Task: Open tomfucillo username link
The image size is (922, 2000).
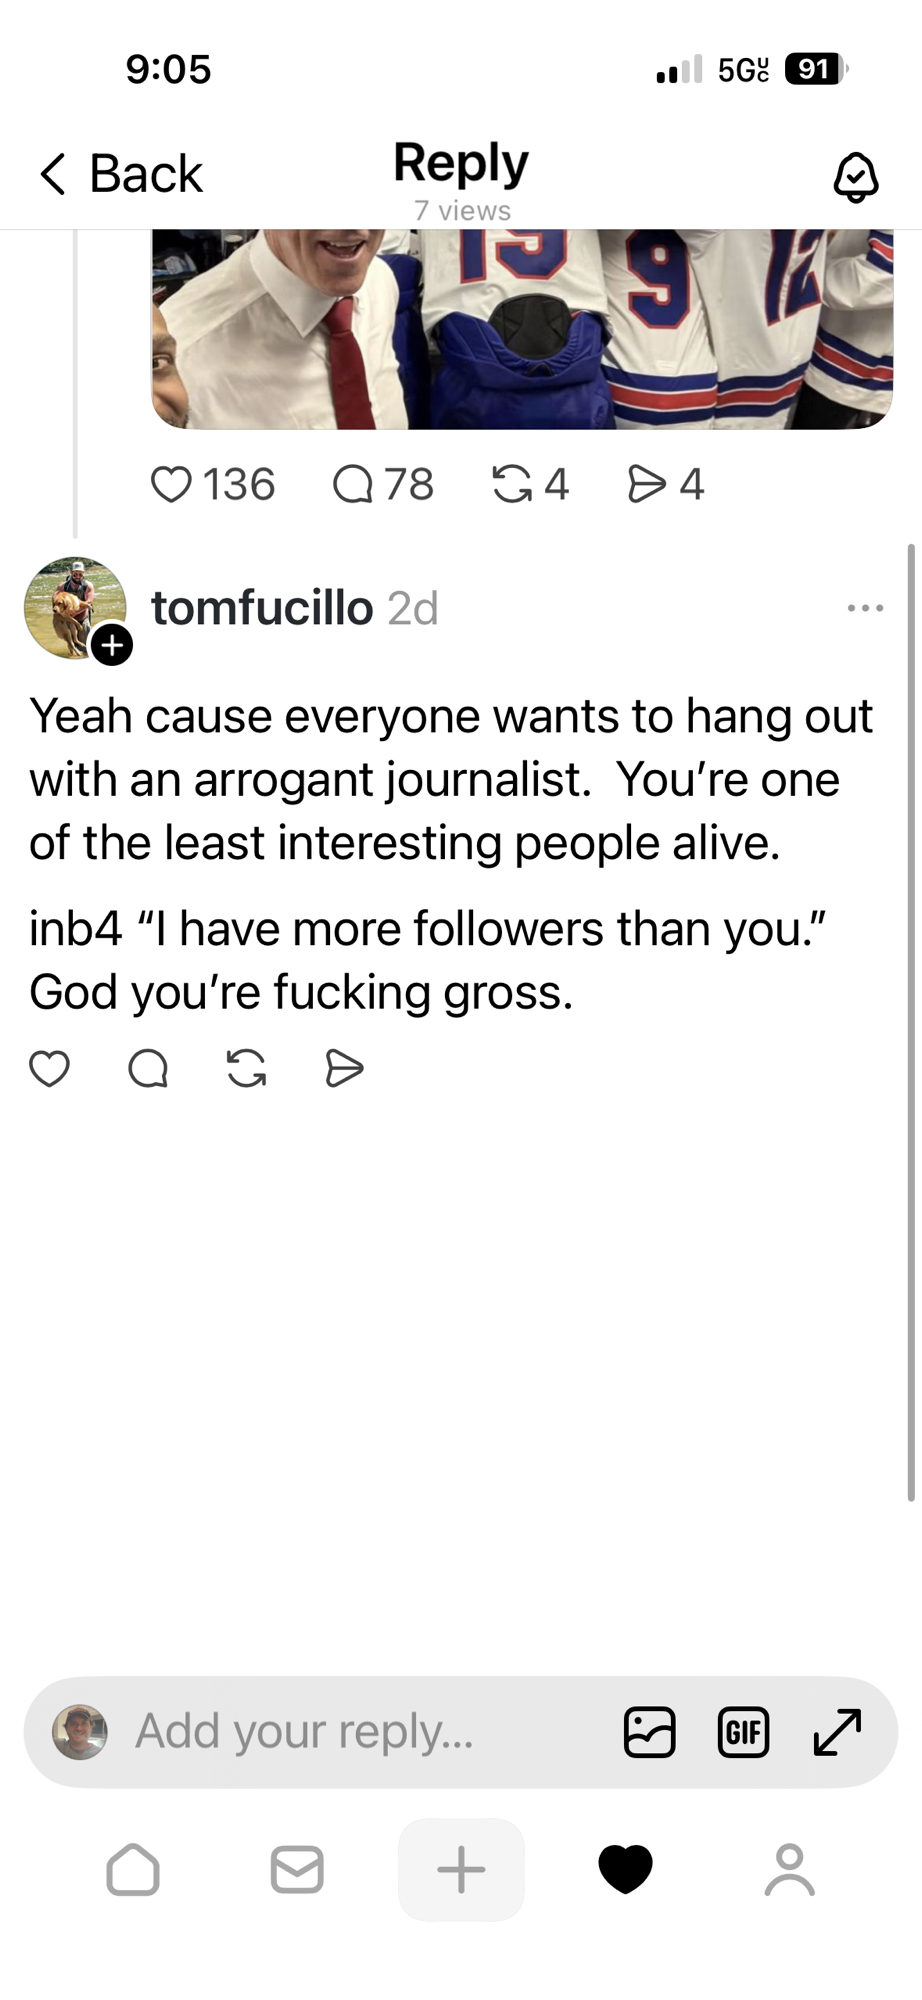Action: point(262,608)
